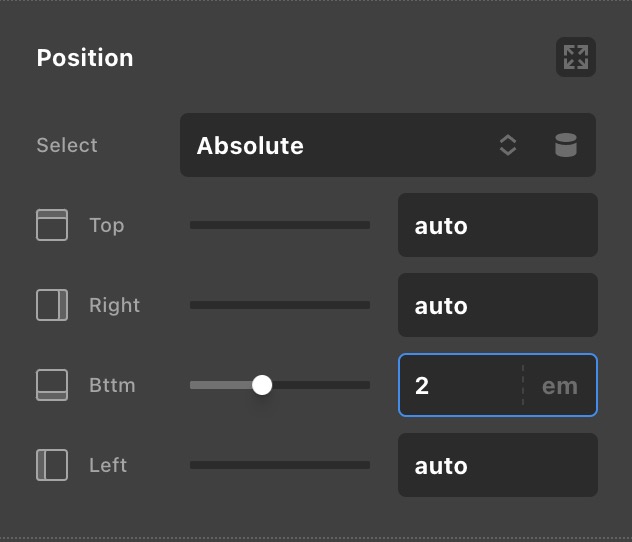Screen dimensions: 632x542
Task: Open the Absolute position dropdown
Action: 388,145
